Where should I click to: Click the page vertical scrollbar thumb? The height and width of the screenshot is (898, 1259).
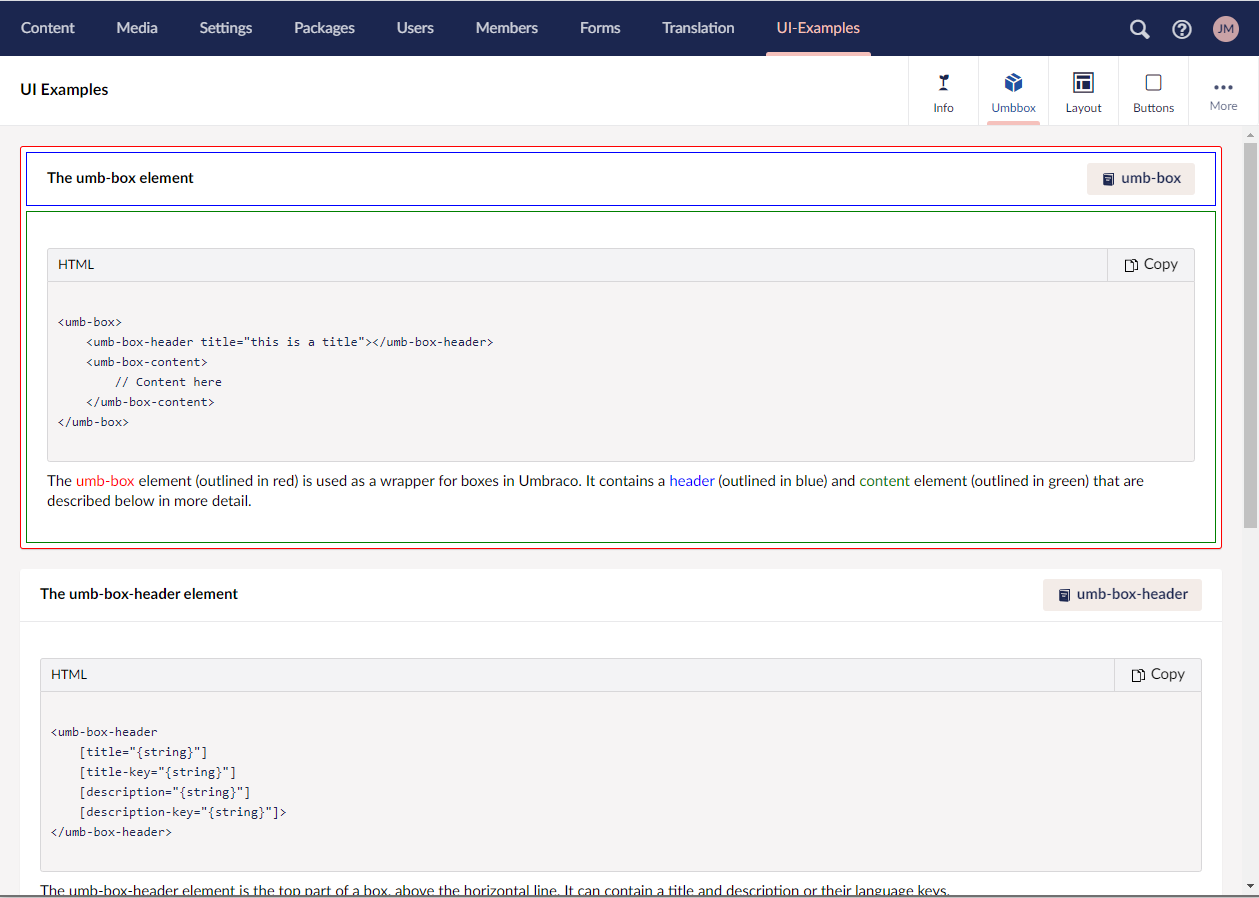pyautogui.click(x=1250, y=335)
